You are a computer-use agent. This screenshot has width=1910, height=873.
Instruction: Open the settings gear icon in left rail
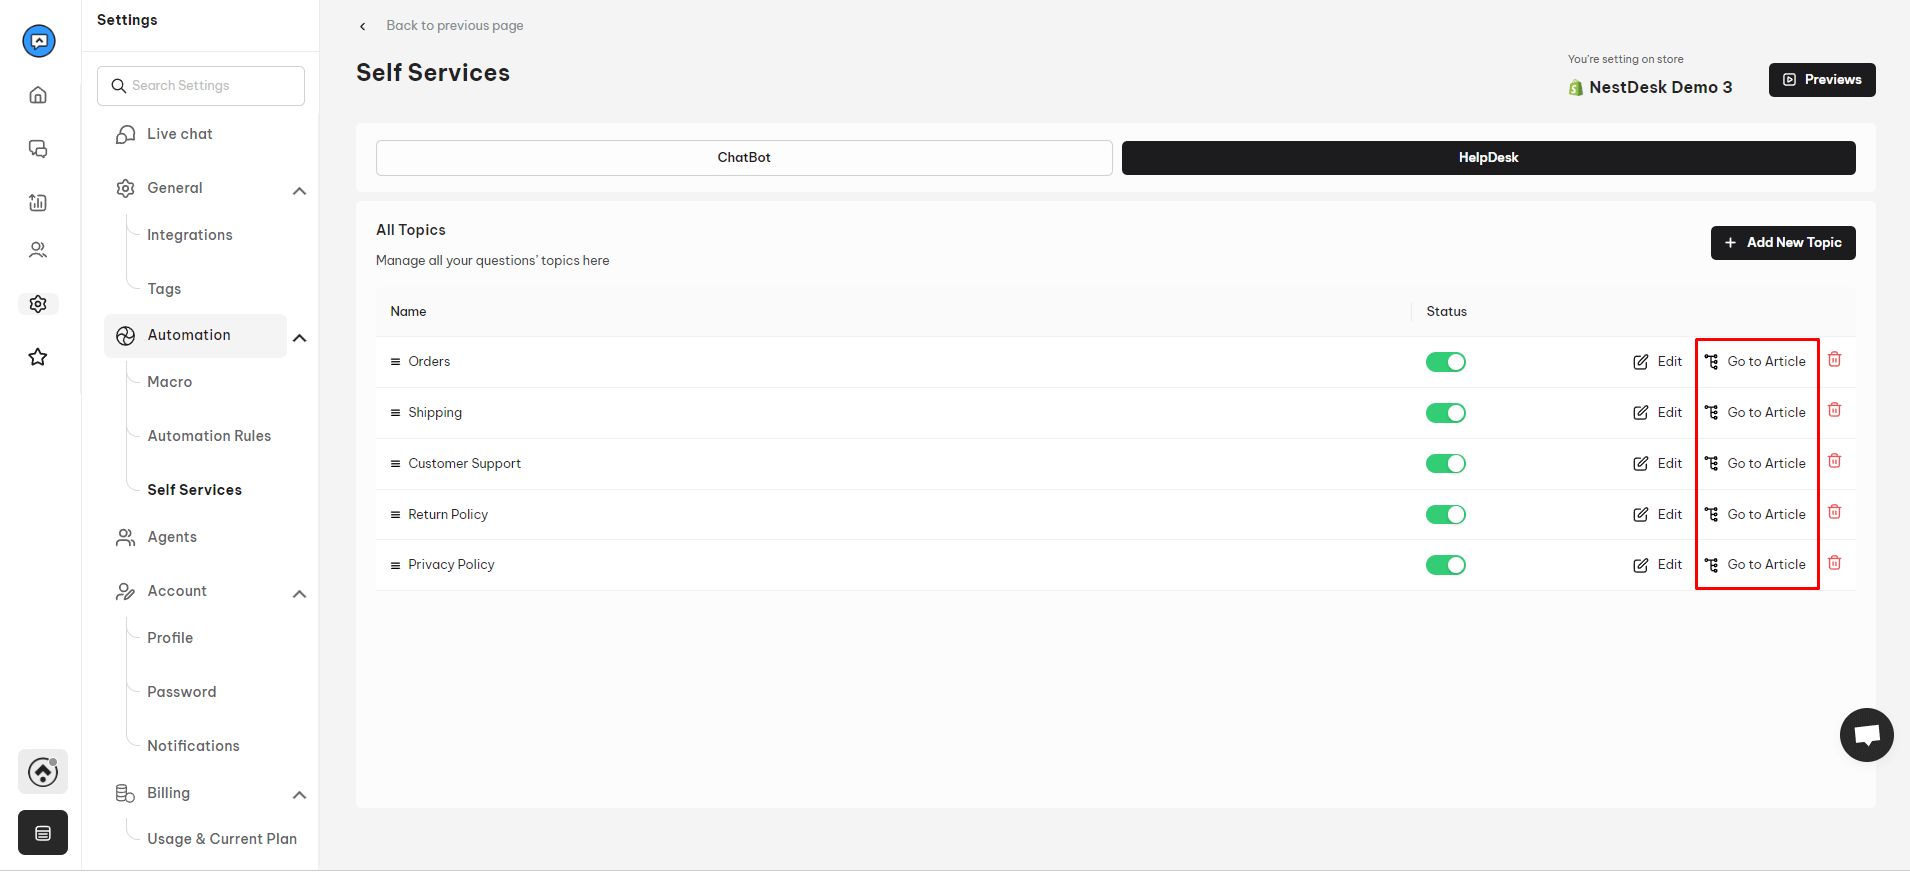38,304
